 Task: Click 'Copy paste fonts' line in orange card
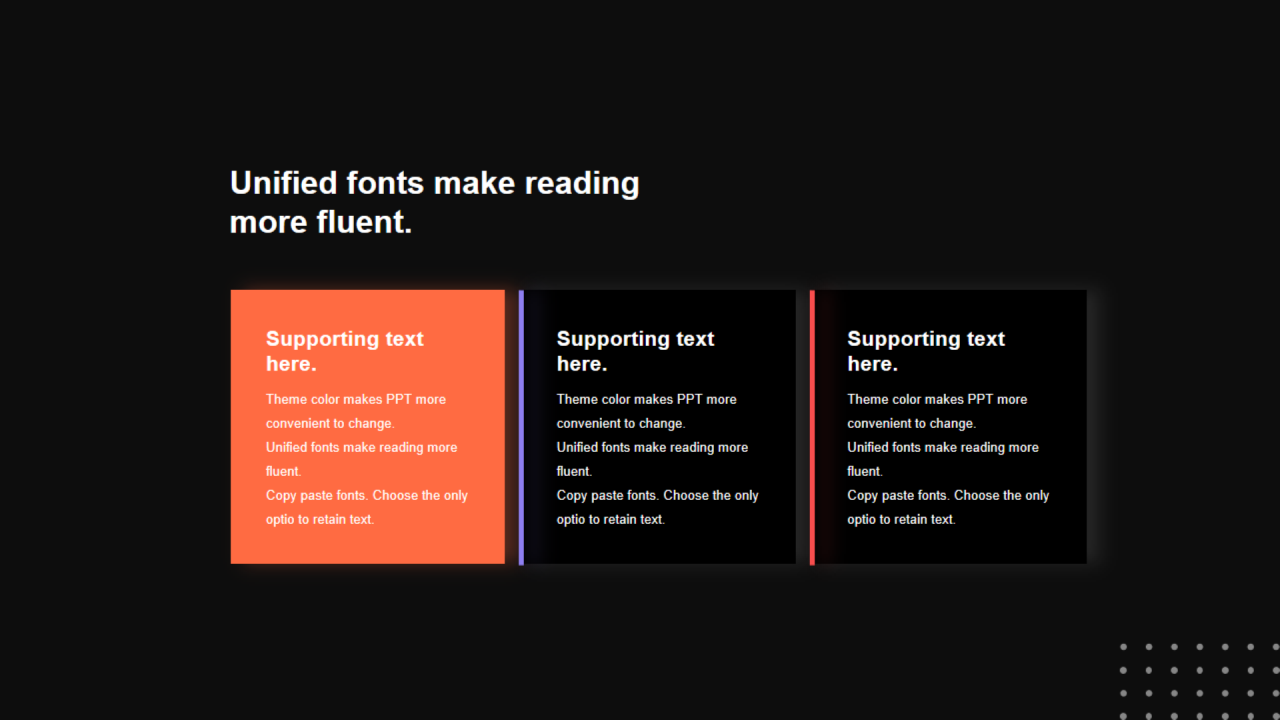(366, 495)
